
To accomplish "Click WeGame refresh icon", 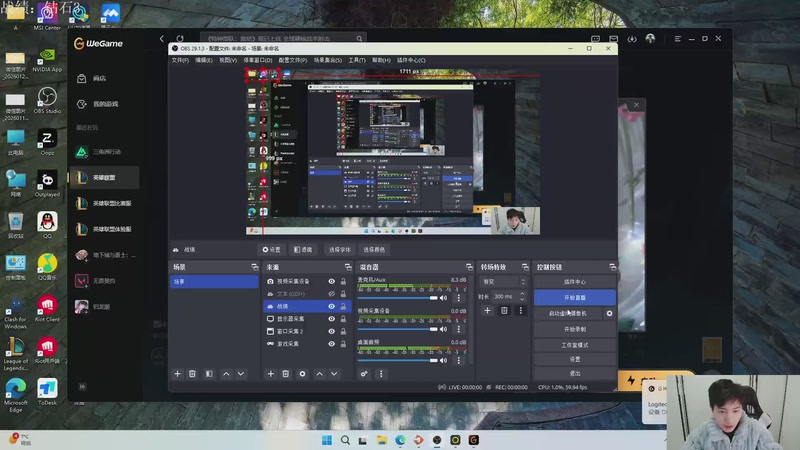I will (x=180, y=39).
